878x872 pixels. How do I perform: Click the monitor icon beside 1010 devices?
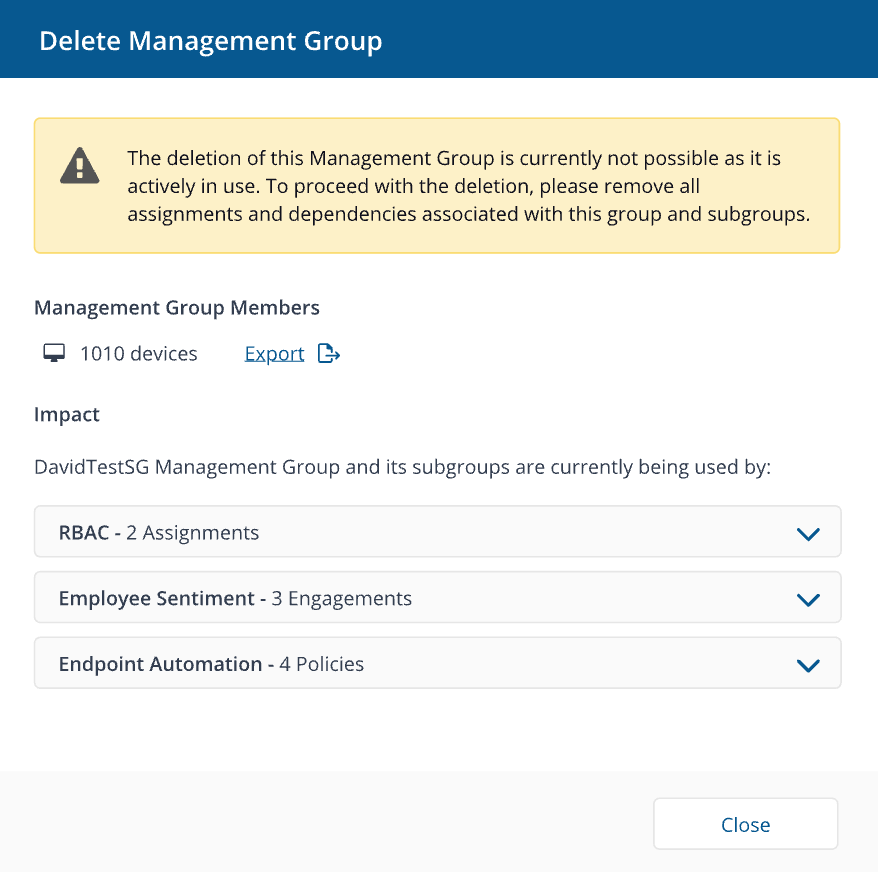[55, 354]
